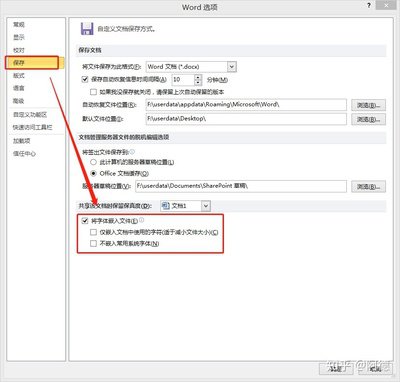Open the 语言 category
The width and height of the screenshot is (400, 382).
tap(19, 88)
